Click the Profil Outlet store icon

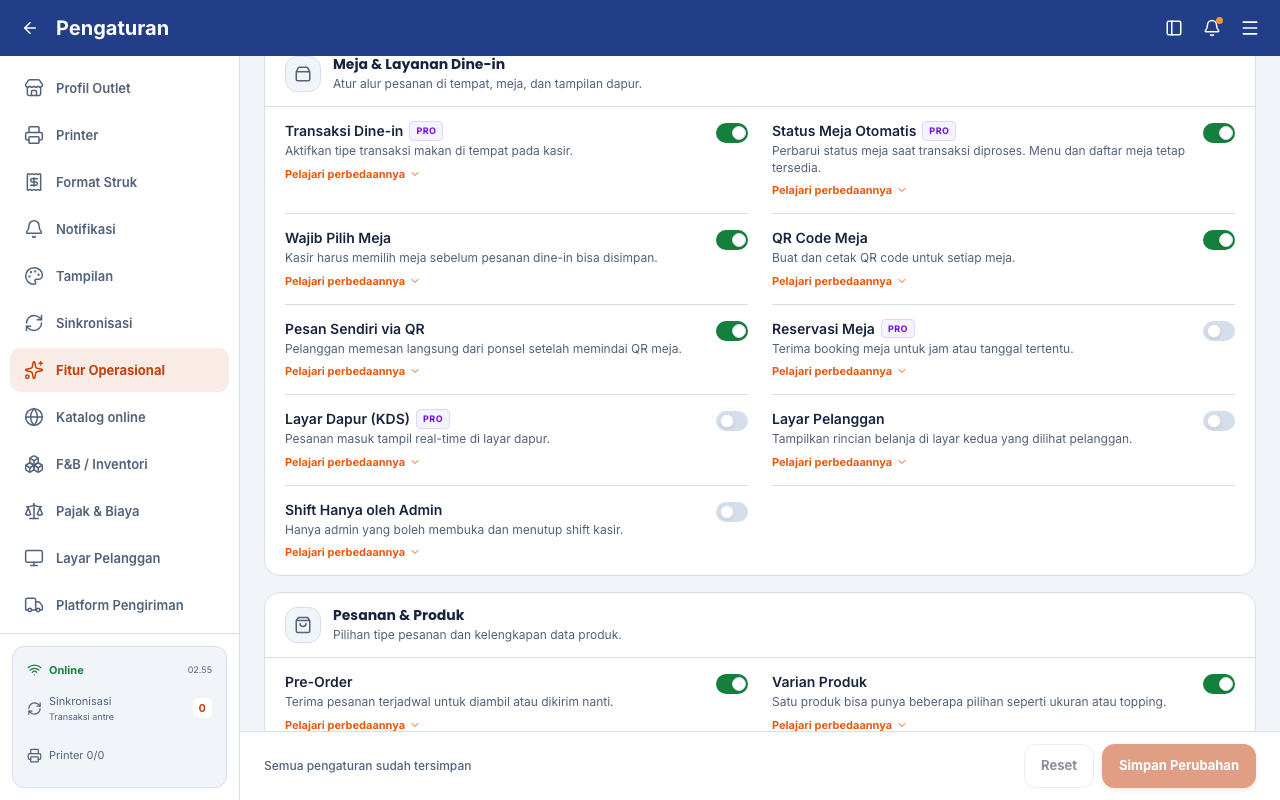coord(34,88)
